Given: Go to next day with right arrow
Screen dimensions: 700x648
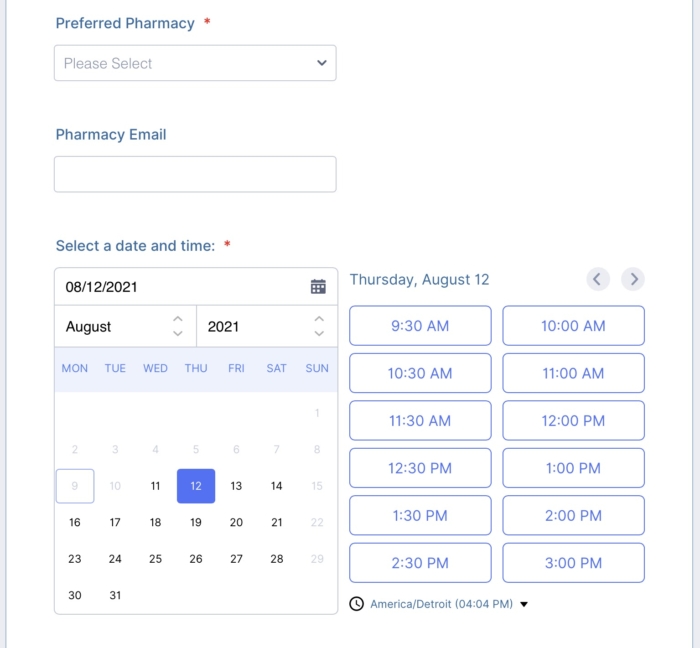Looking at the screenshot, I should [x=632, y=279].
